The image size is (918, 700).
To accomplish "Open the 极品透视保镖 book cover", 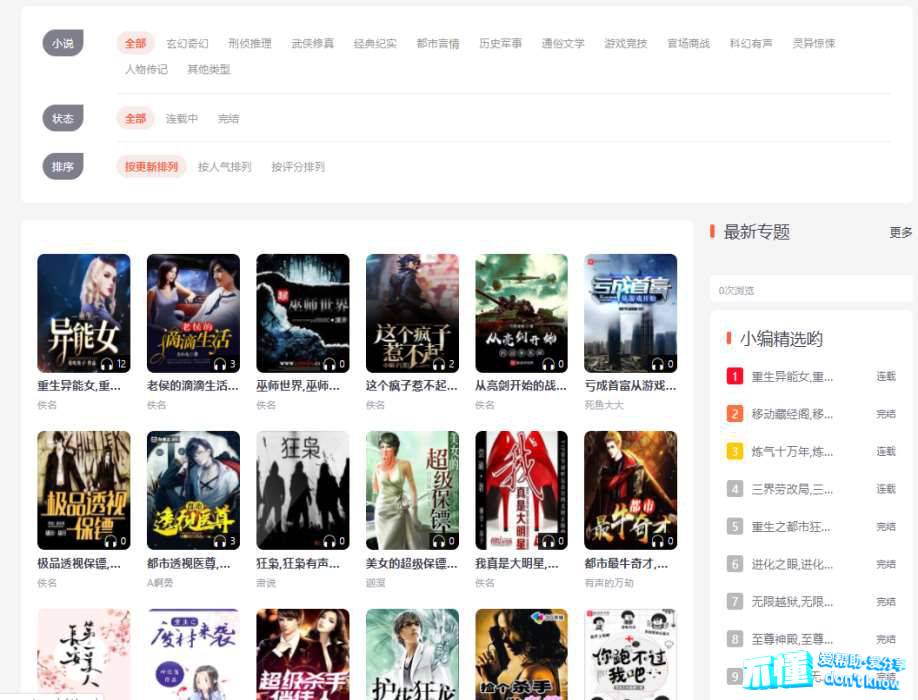I will pos(84,490).
